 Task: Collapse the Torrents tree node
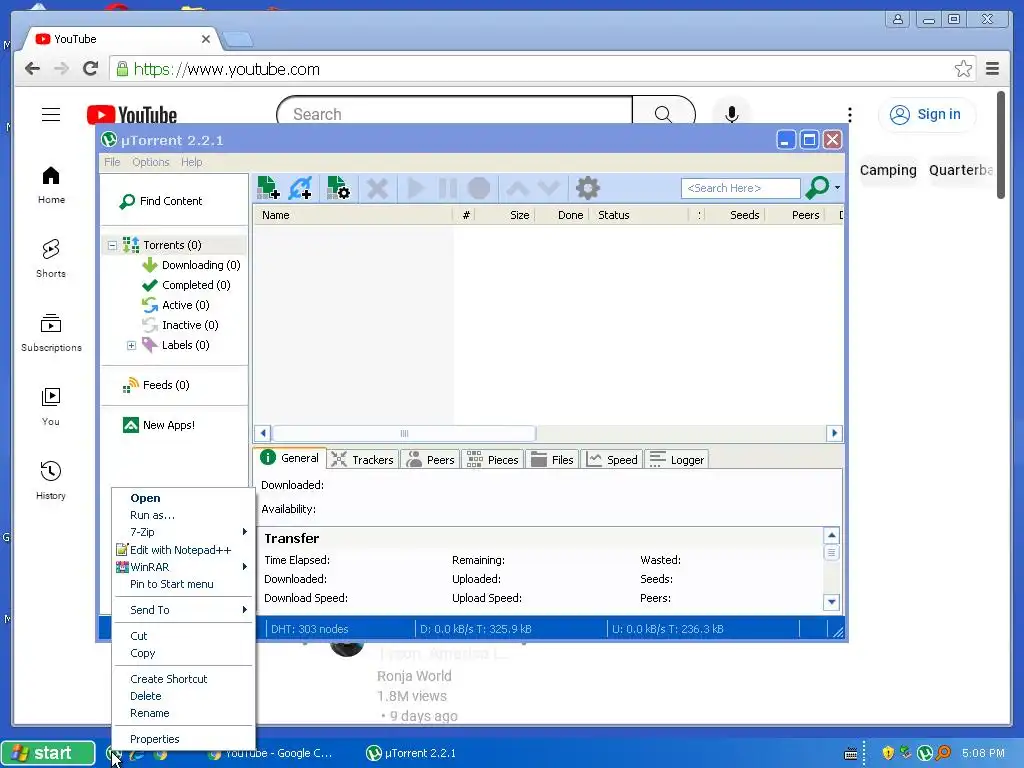click(112, 246)
